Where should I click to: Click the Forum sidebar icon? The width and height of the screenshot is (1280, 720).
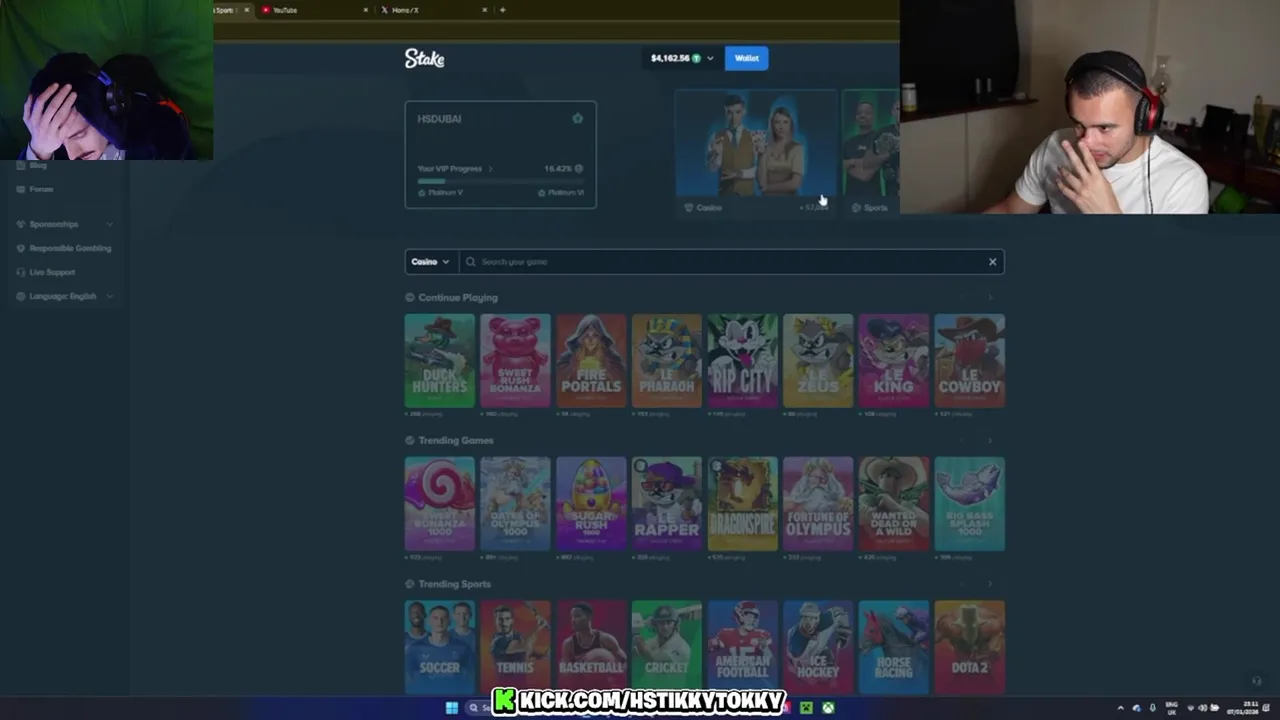click(x=21, y=189)
